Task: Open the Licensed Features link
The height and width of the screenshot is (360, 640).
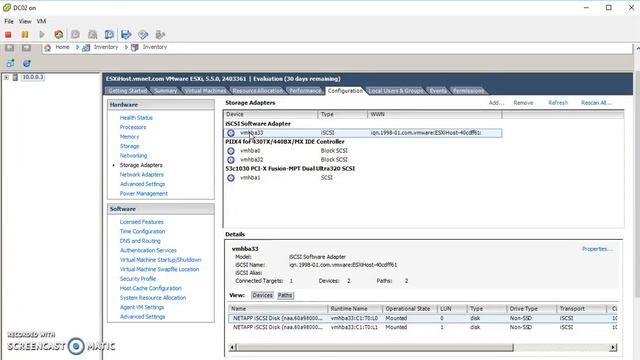Action: tap(141, 222)
